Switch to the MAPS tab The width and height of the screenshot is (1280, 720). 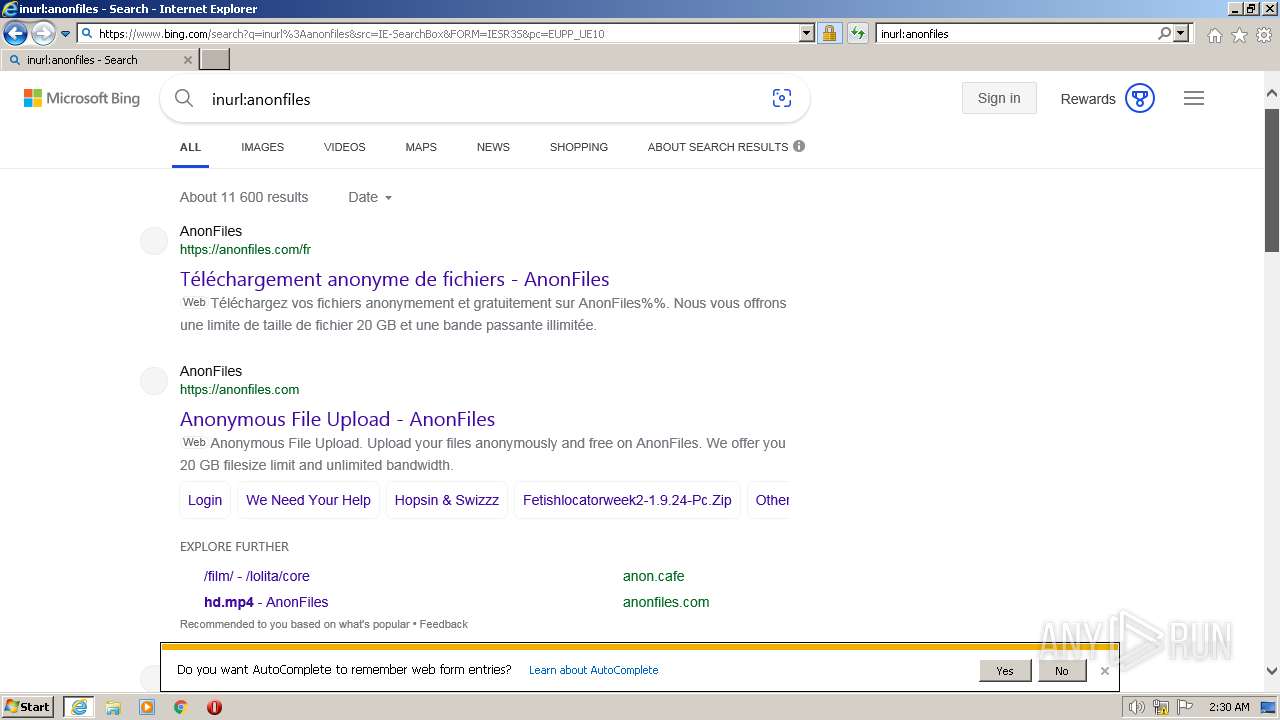(421, 147)
